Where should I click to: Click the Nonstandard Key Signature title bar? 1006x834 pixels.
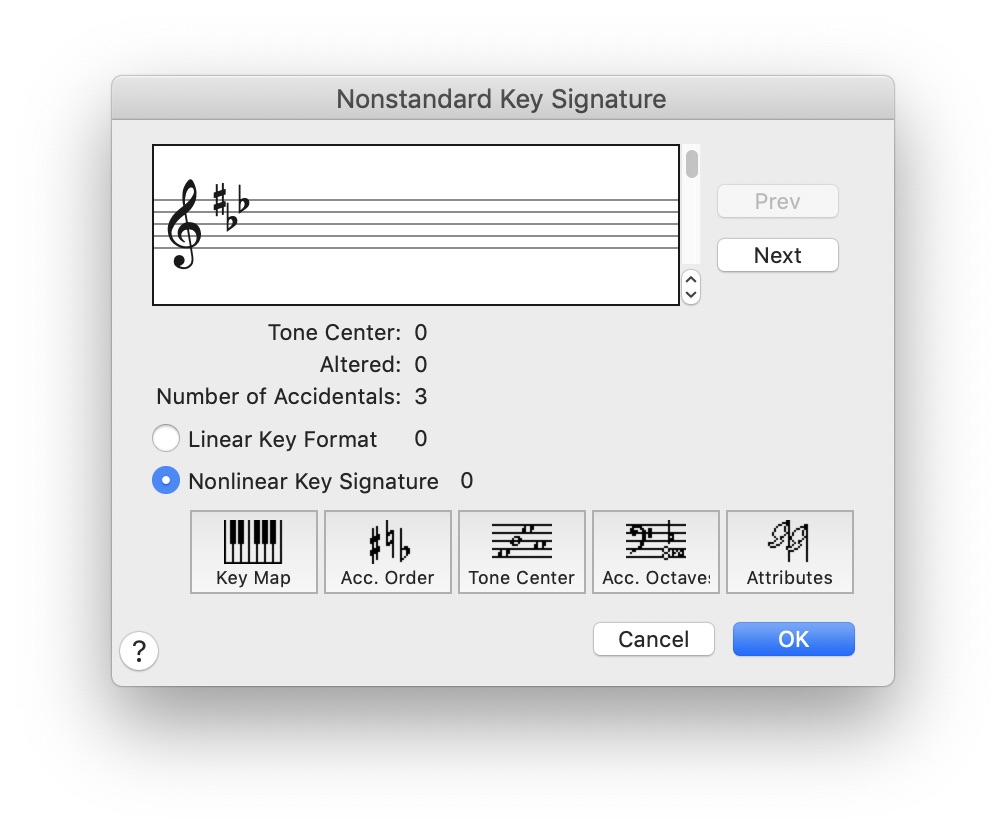(x=501, y=99)
